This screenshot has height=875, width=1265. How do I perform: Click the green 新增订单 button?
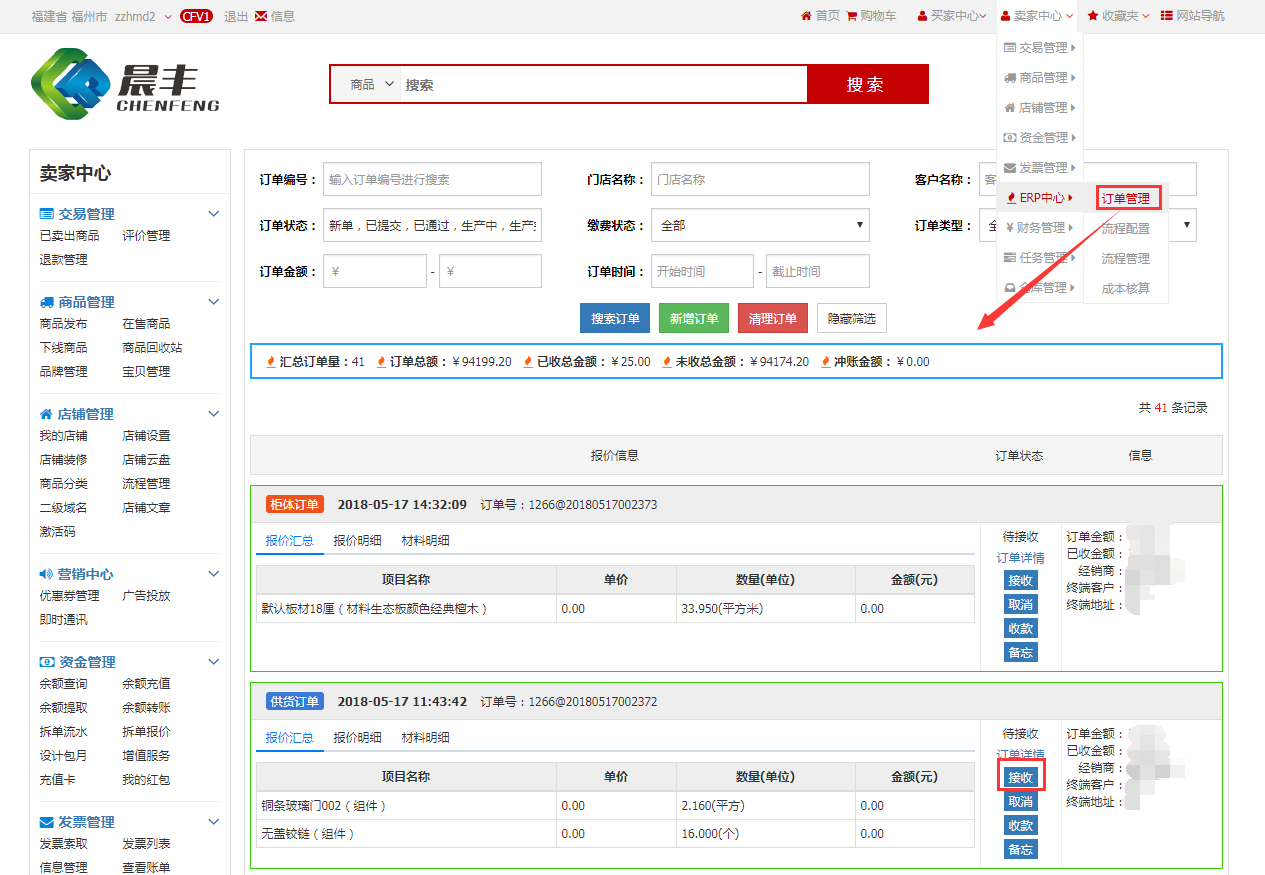694,318
